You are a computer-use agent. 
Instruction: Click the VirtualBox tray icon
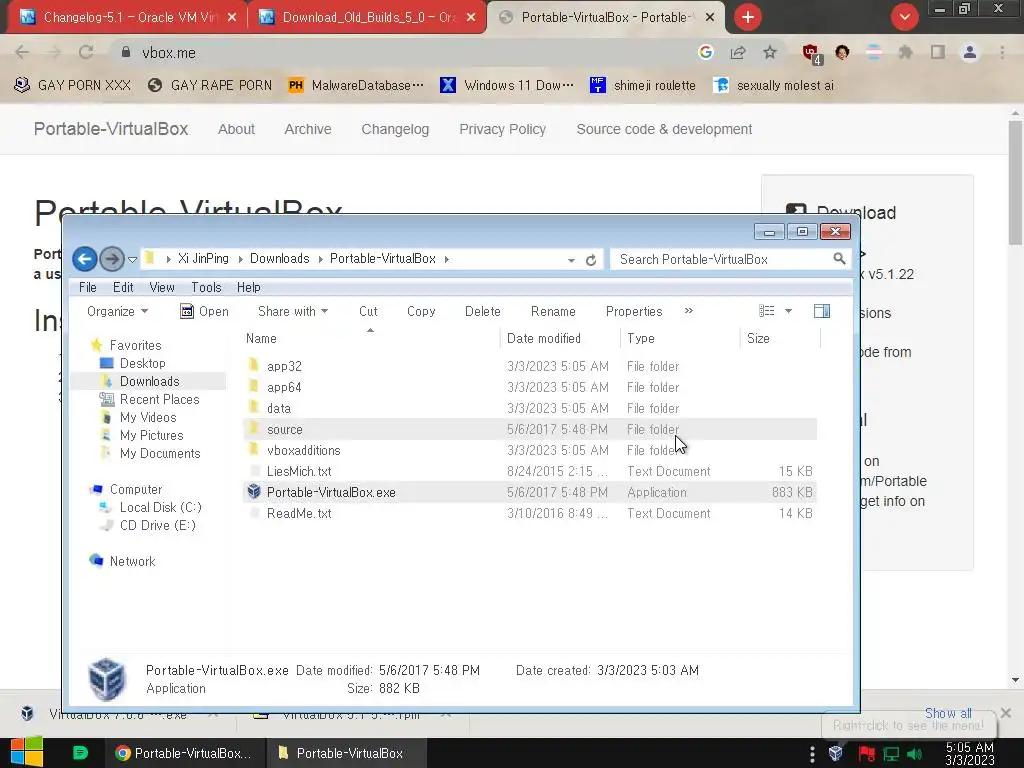click(835, 754)
